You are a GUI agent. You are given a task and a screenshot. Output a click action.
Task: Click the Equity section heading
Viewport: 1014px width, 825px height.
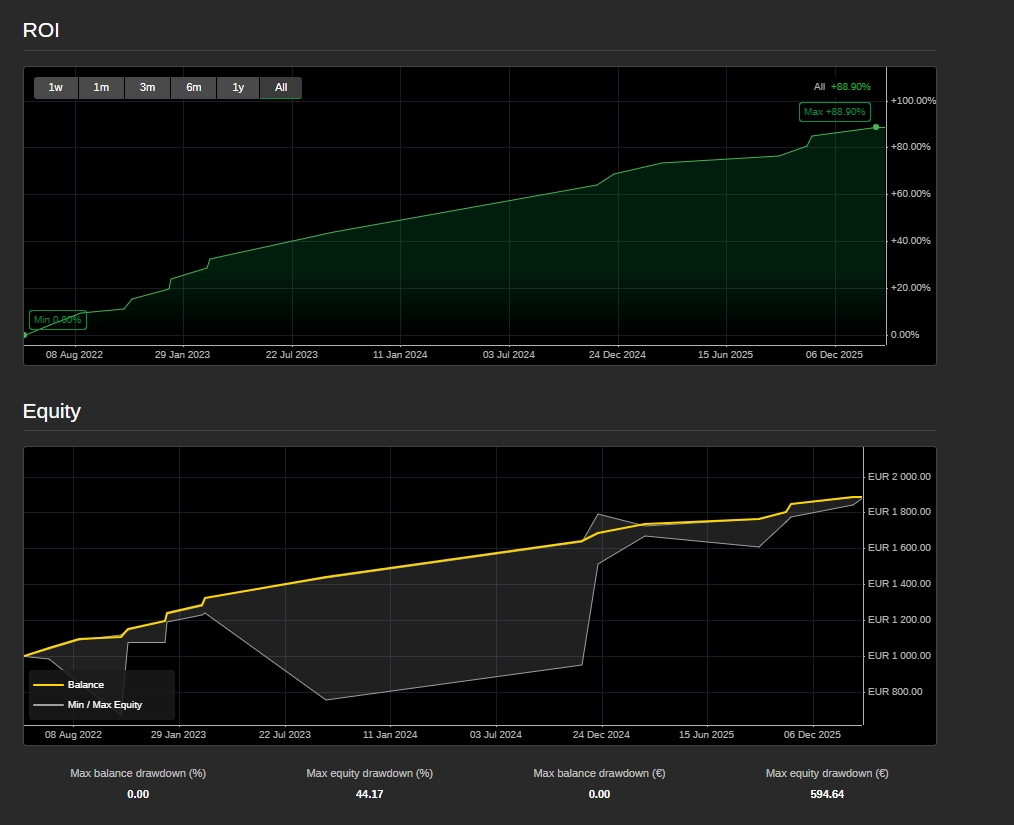52,411
